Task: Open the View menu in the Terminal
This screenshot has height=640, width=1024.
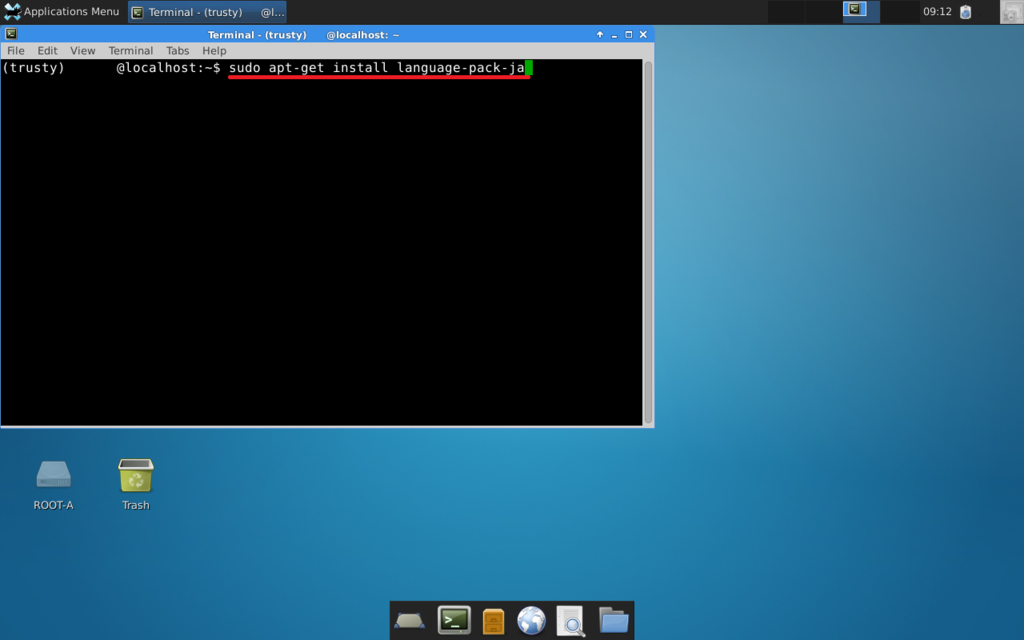Action: coord(82,51)
